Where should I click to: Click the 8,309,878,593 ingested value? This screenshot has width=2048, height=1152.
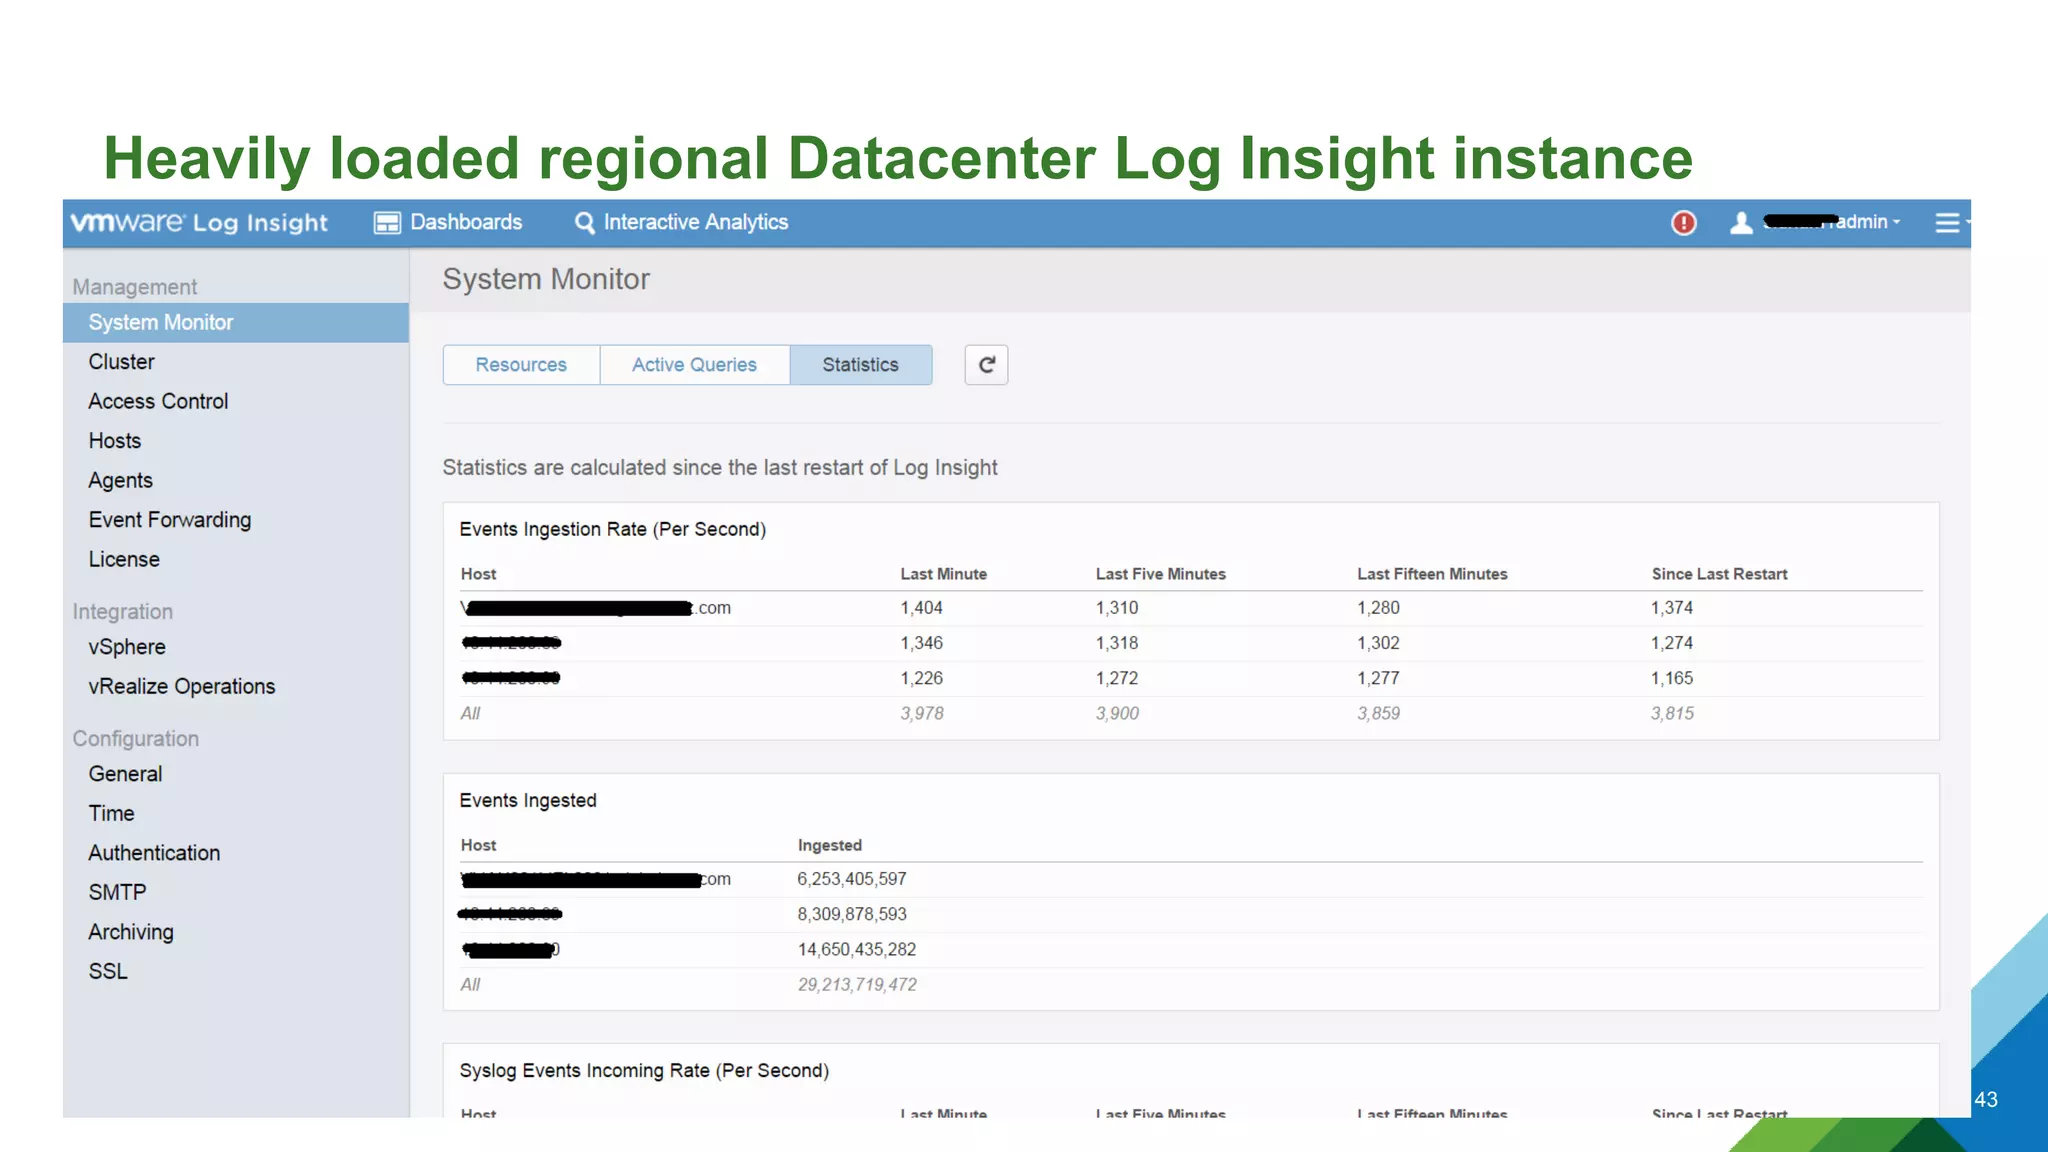852,914
